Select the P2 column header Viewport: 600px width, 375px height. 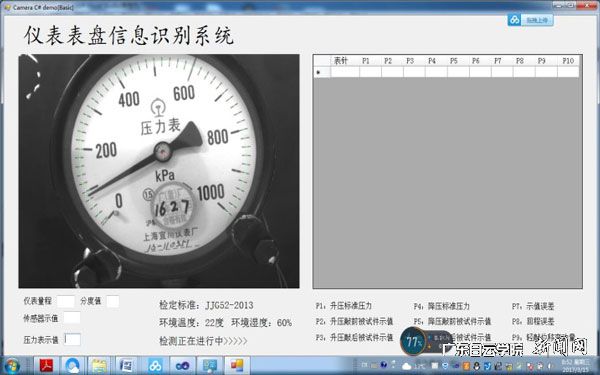(392, 60)
